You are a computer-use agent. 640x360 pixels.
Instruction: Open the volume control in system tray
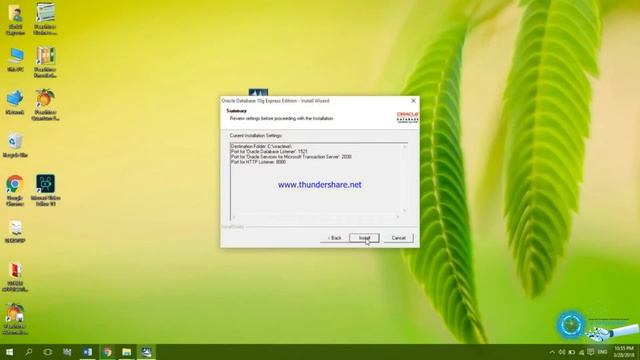(x=562, y=352)
